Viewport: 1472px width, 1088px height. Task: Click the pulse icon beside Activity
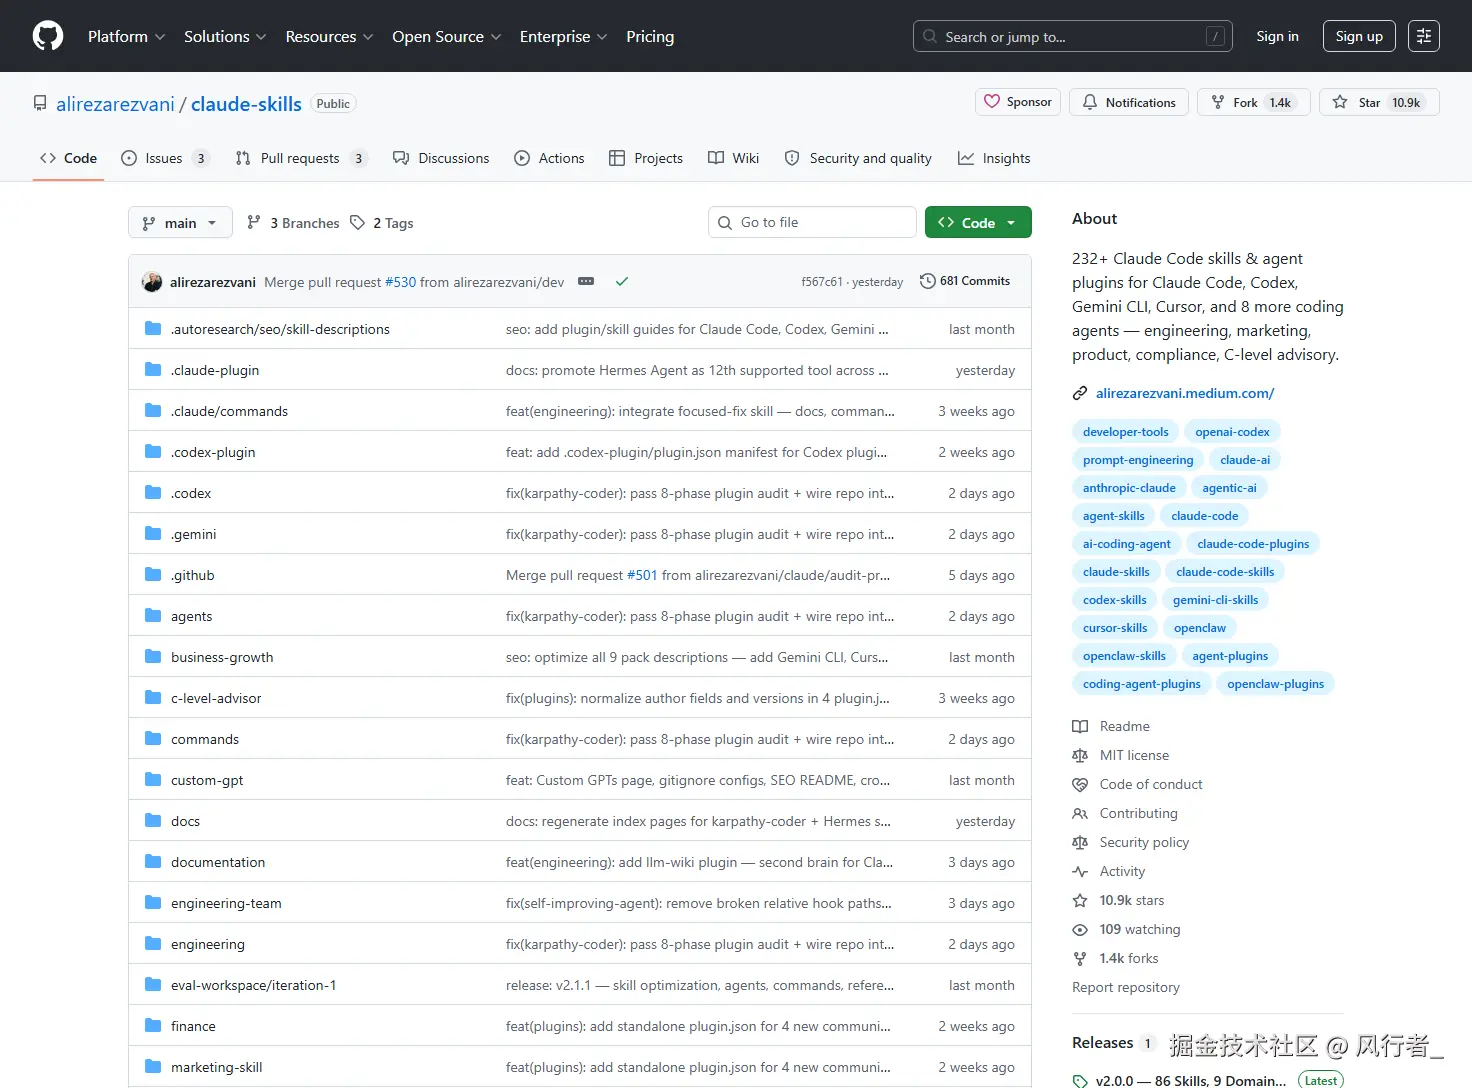click(1080, 871)
